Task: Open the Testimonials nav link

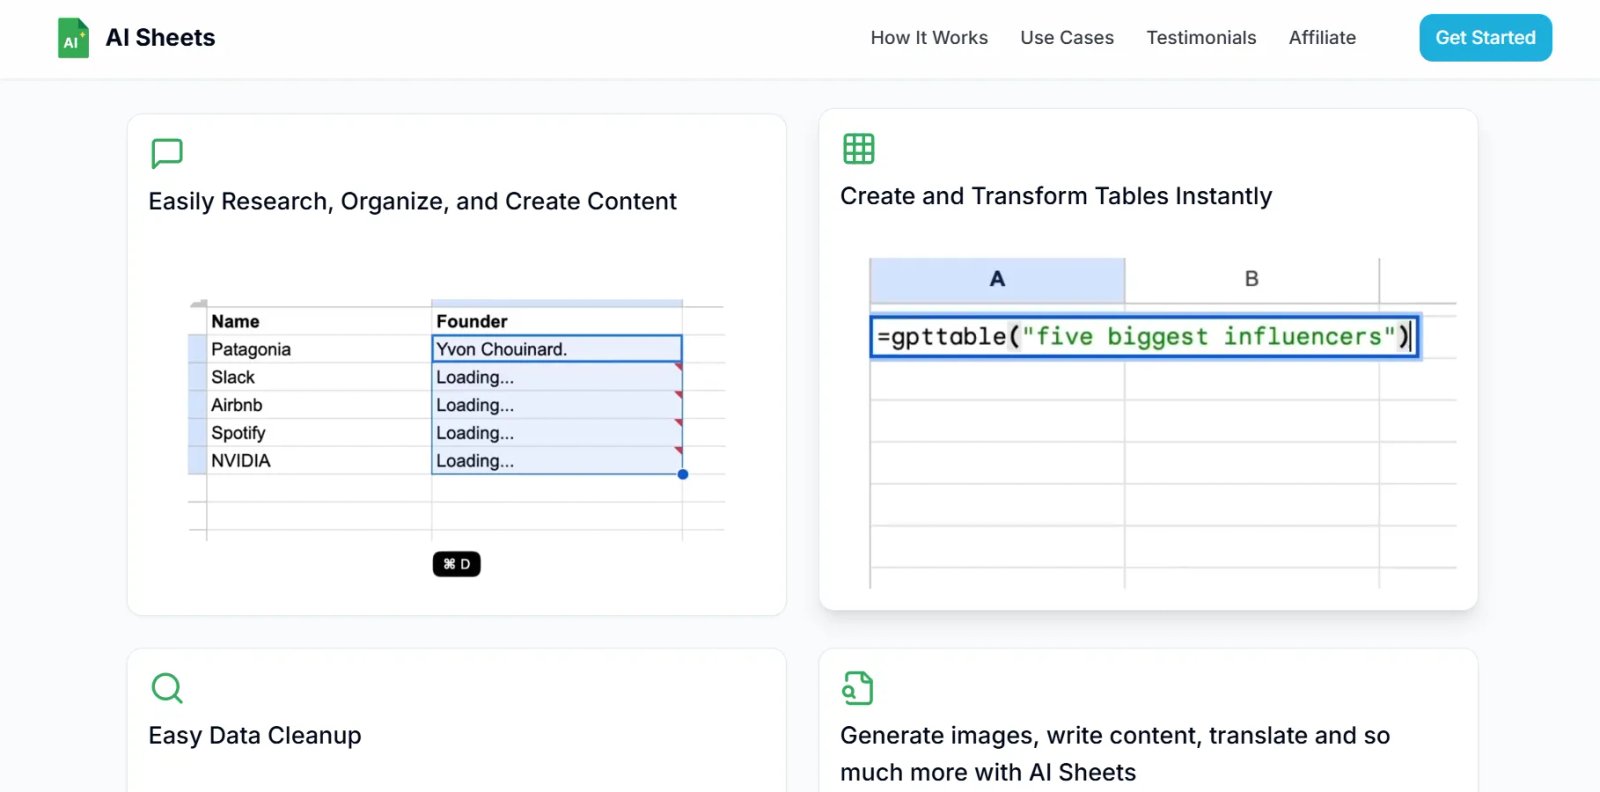Action: point(1201,38)
